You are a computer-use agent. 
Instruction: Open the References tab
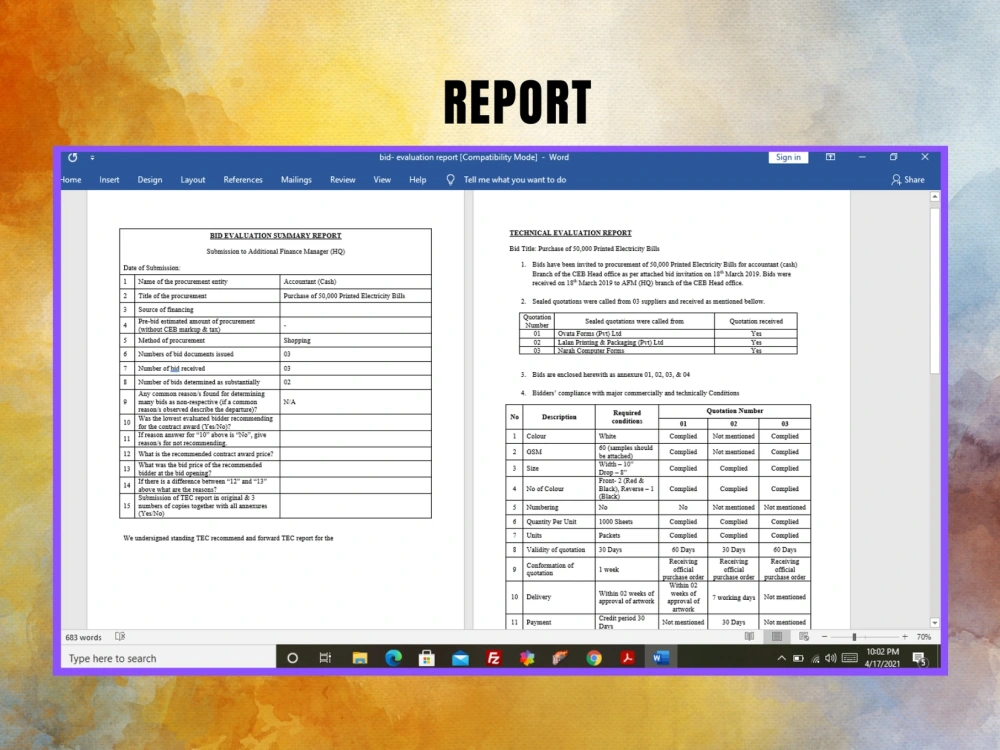[243, 180]
